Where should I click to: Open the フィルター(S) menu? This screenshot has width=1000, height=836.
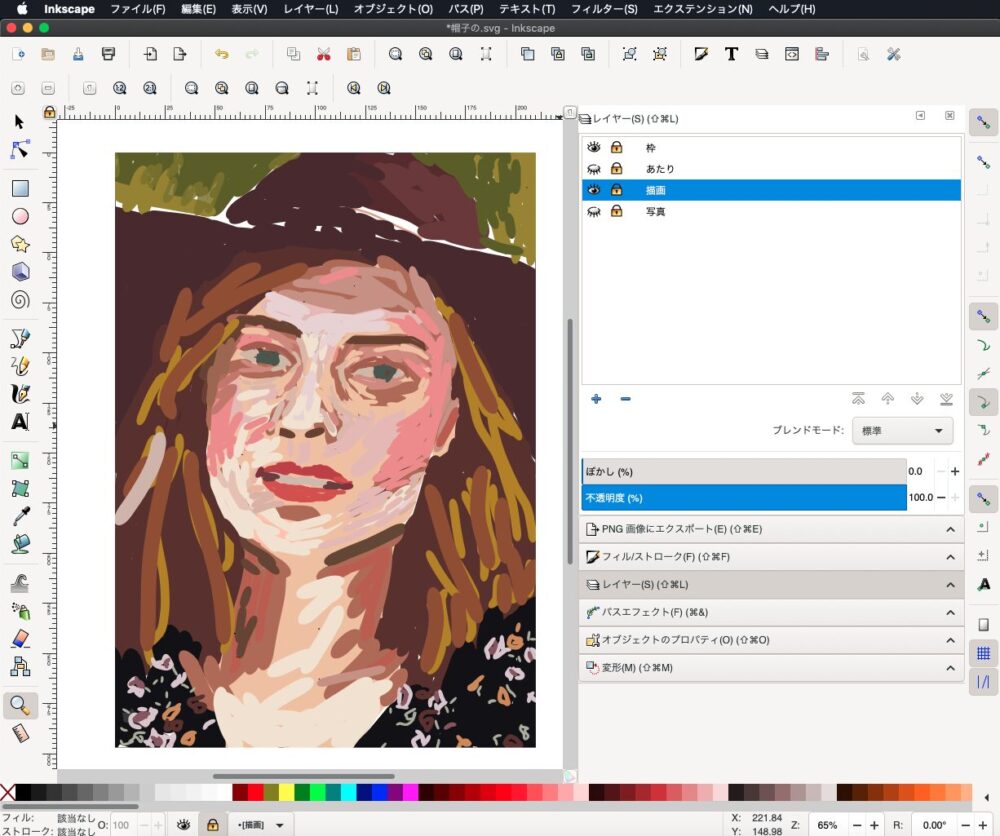[603, 9]
